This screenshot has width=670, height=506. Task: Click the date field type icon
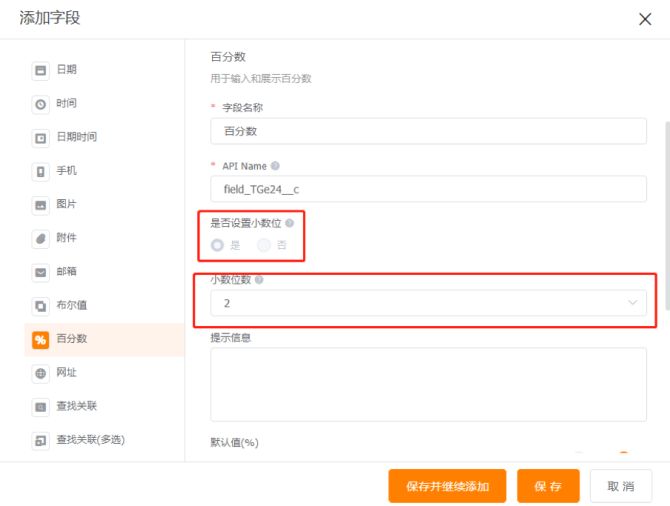(x=41, y=70)
